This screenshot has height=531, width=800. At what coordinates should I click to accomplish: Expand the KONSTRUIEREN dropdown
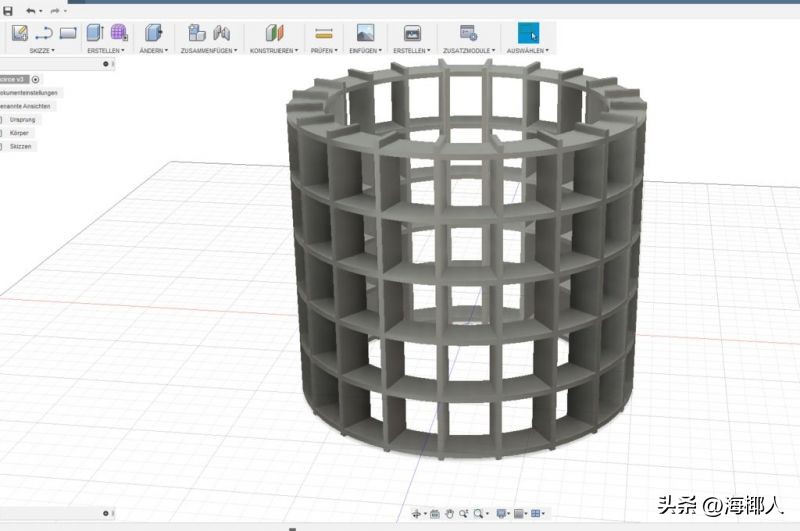click(274, 50)
